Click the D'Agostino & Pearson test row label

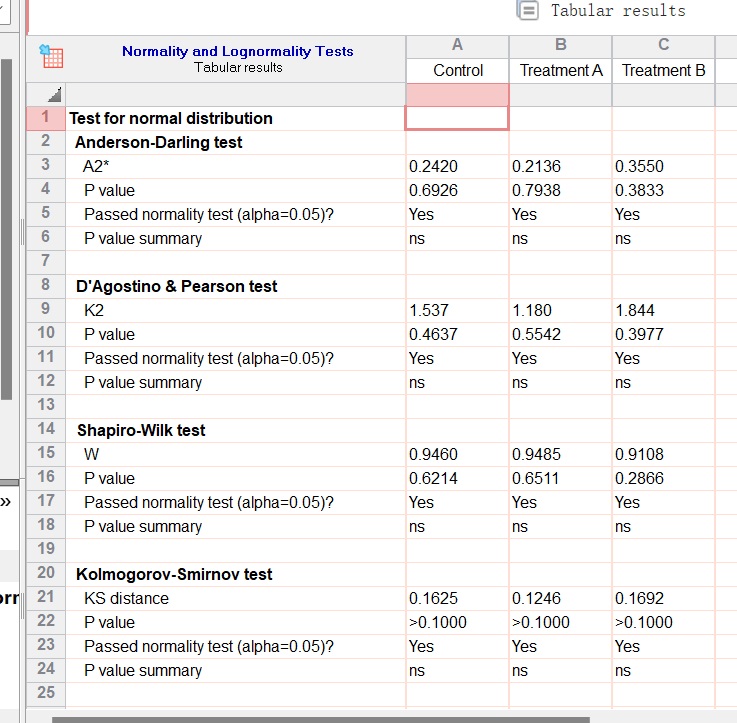(177, 286)
